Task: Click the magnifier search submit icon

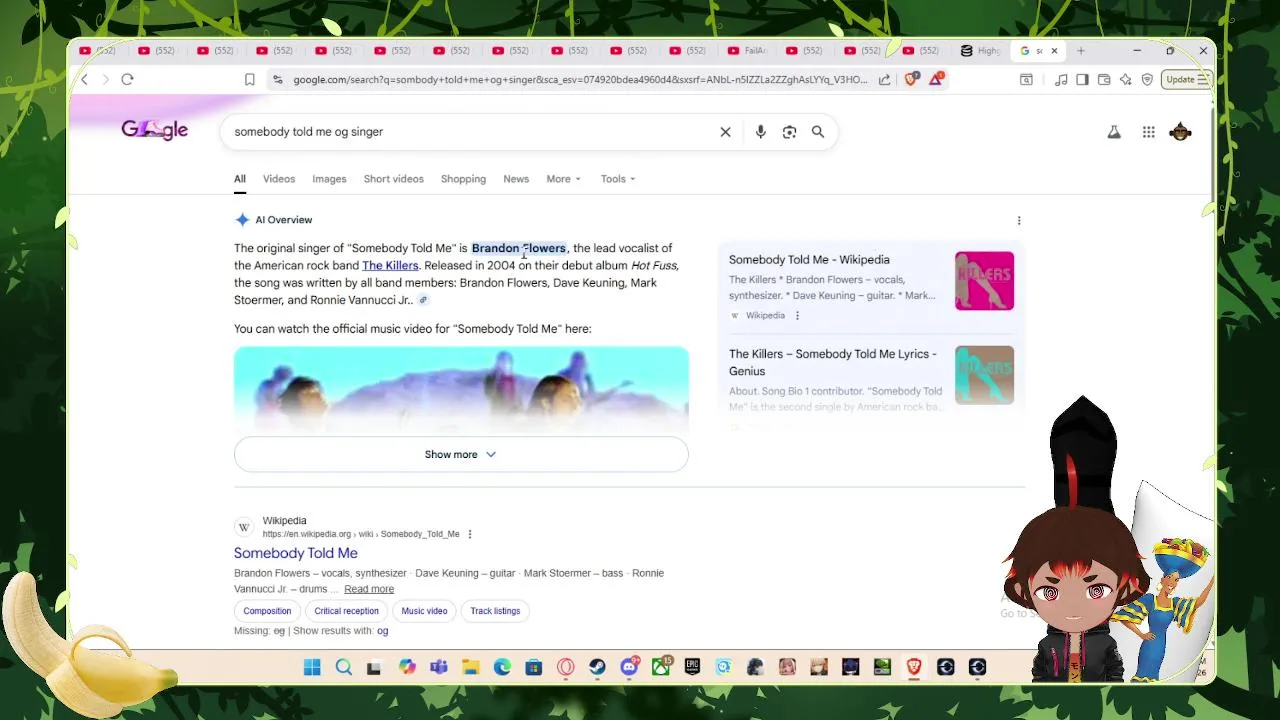Action: 818,132
